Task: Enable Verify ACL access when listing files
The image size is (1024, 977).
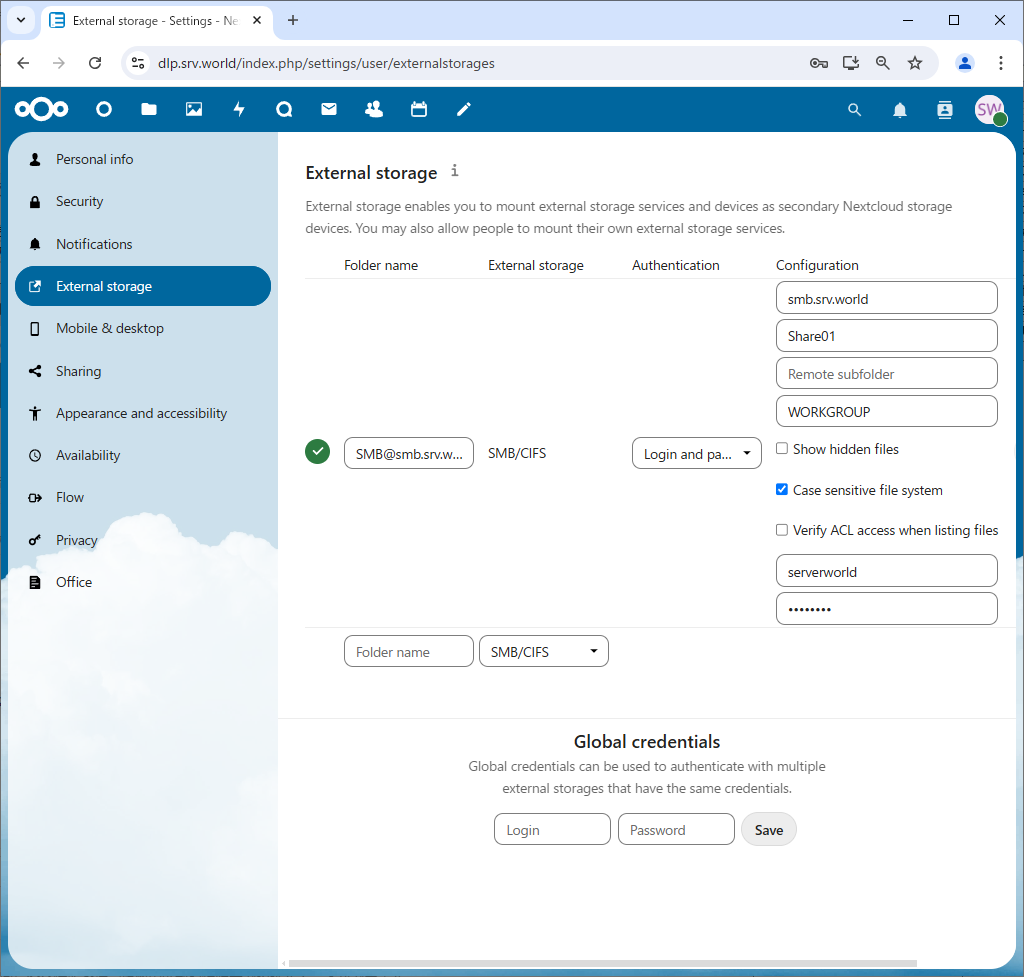Action: coord(782,530)
